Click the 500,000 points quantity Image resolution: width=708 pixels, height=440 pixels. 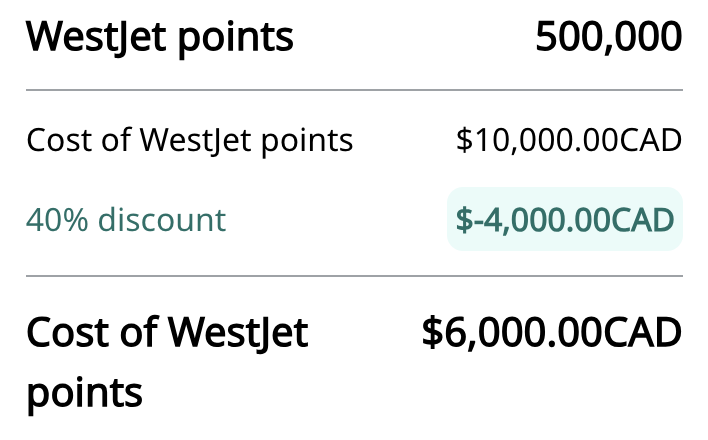(x=608, y=38)
